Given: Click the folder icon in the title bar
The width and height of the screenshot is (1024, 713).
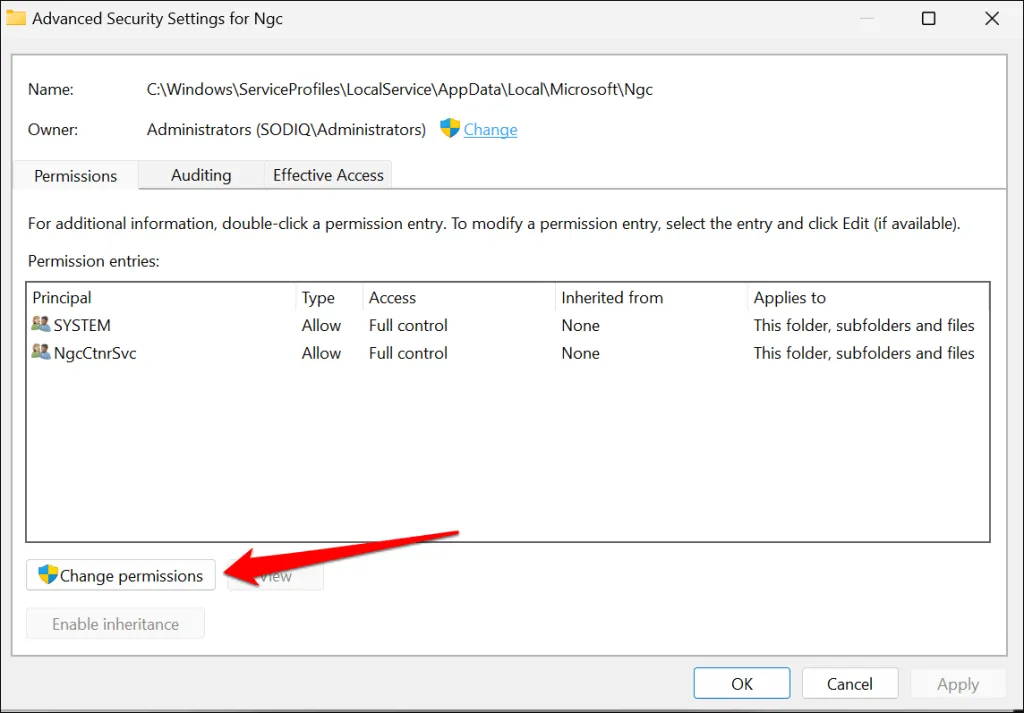Looking at the screenshot, I should 16,19.
